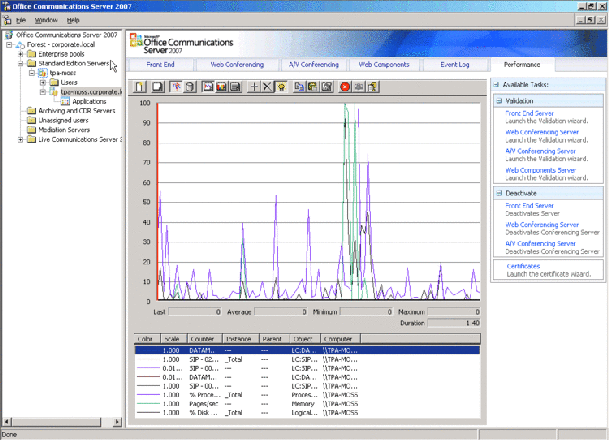Collapse the Standard Edition Servers node
This screenshot has height=440, width=609.
point(21,63)
